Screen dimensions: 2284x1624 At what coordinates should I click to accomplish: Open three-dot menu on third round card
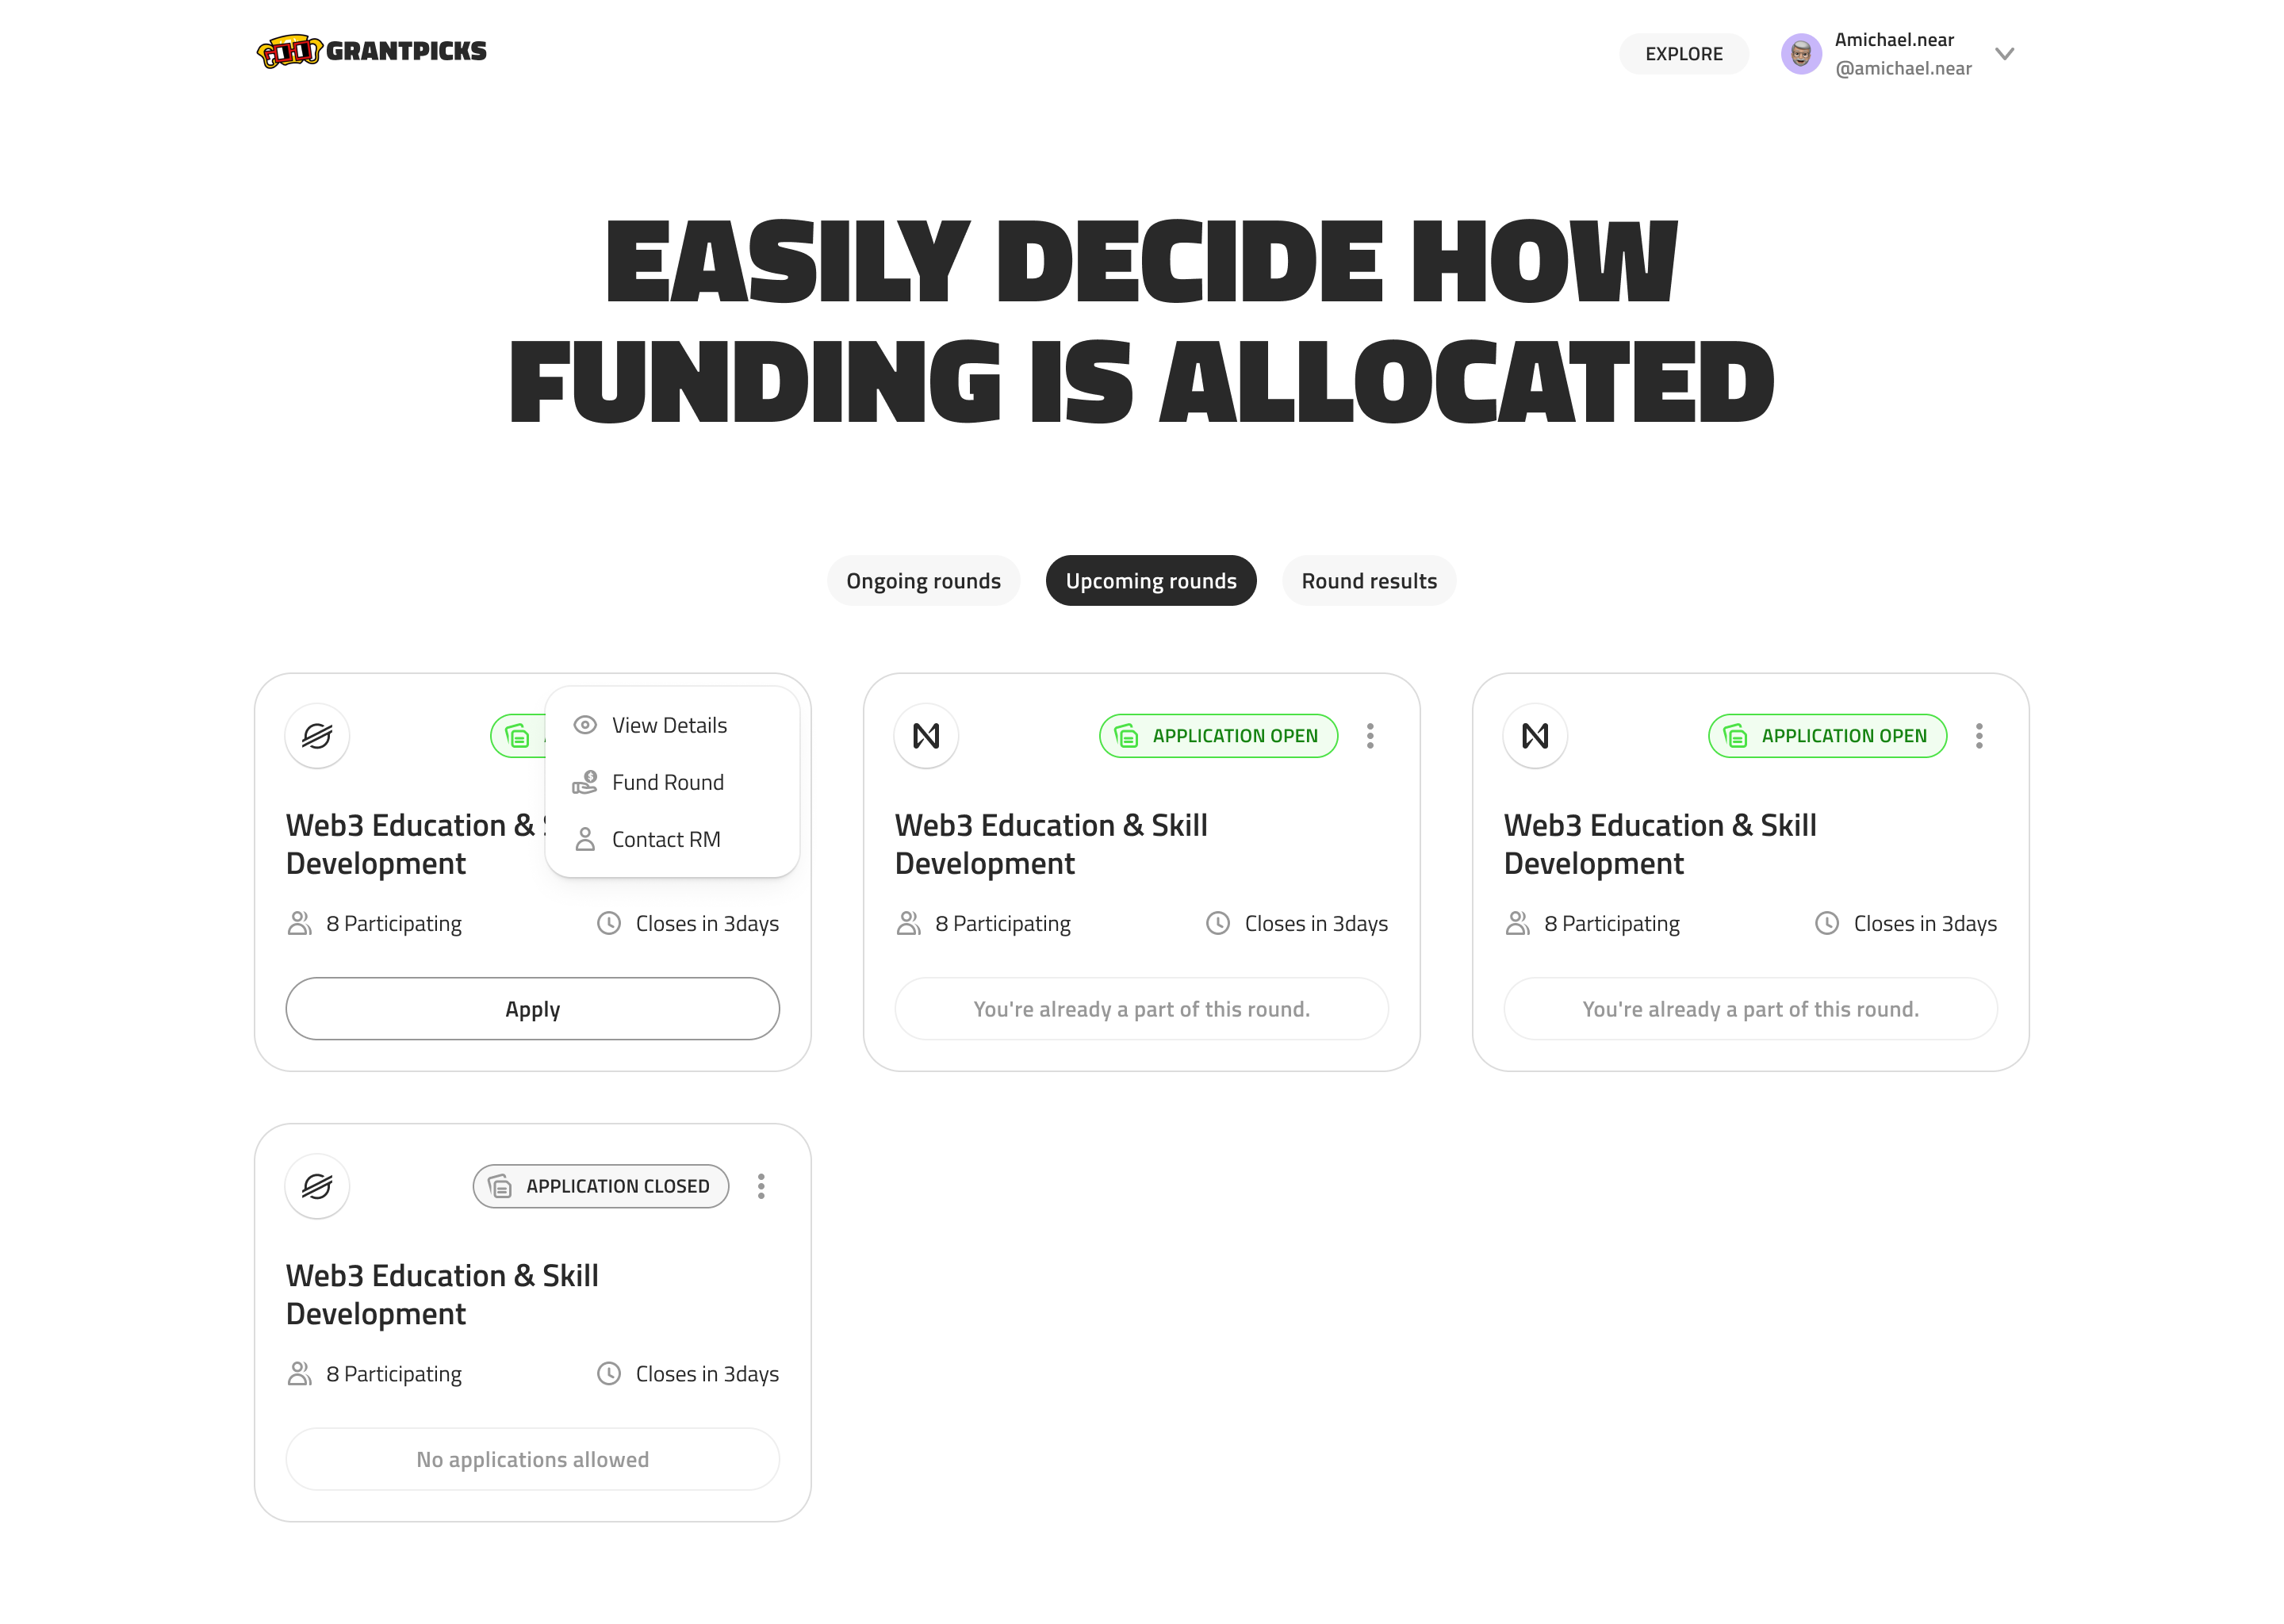click(x=1979, y=736)
